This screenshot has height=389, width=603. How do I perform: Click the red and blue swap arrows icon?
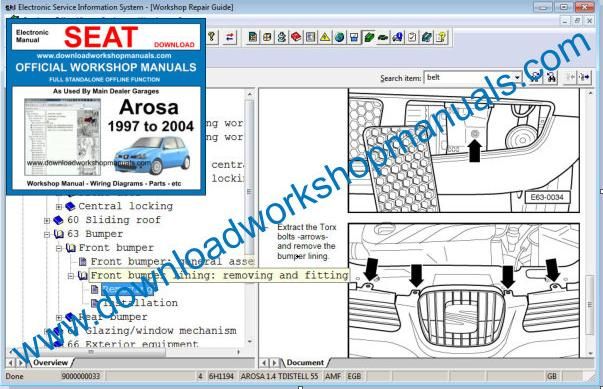(x=230, y=37)
